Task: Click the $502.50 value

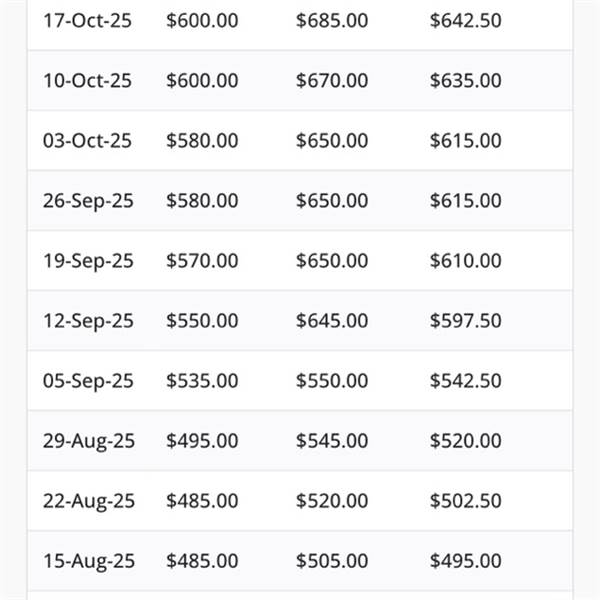Action: click(465, 500)
